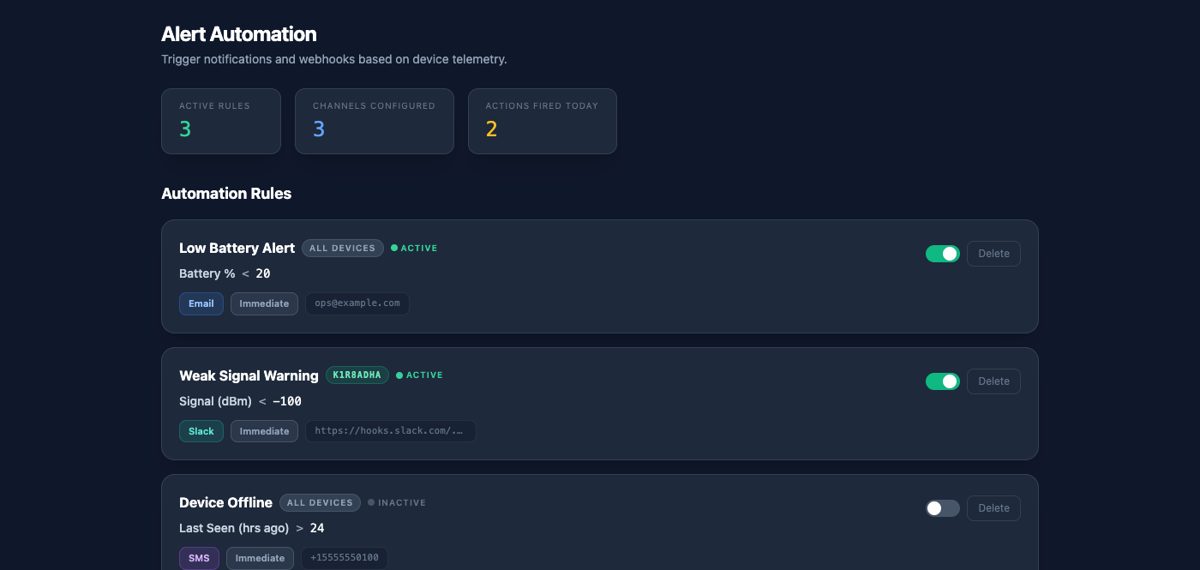
Task: Delete the Device Offline rule
Action: click(994, 508)
